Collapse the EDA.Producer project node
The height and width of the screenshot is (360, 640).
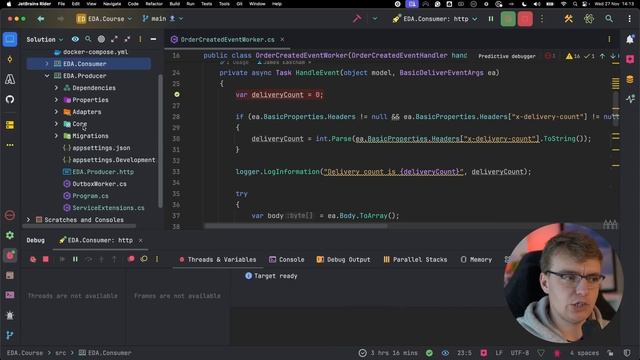(47, 76)
